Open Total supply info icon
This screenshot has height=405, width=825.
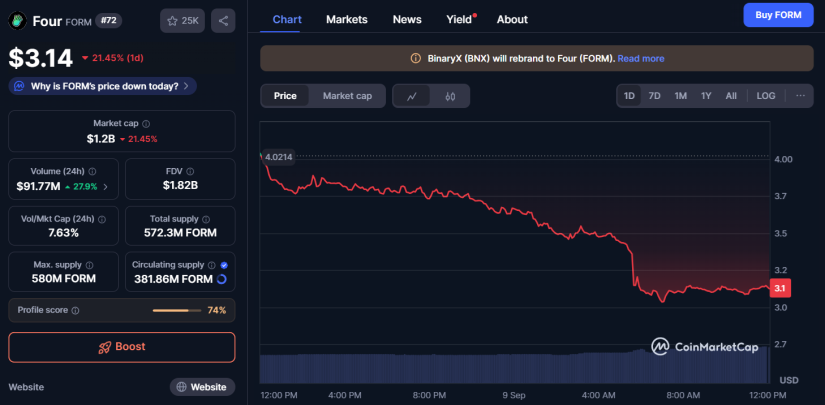[x=206, y=219]
